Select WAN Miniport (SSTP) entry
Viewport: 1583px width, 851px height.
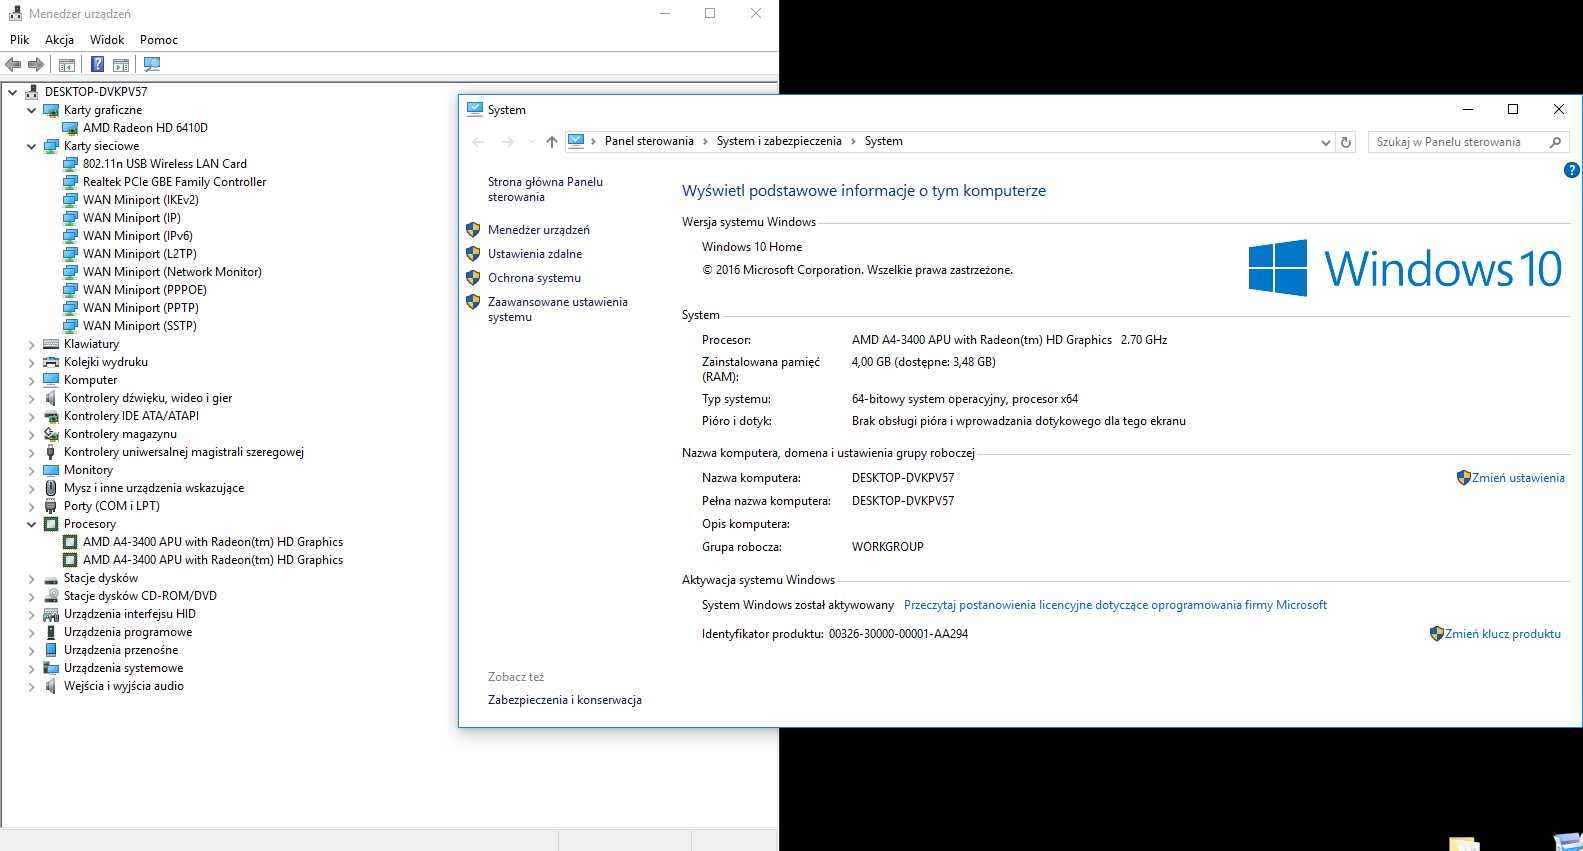[x=140, y=326]
